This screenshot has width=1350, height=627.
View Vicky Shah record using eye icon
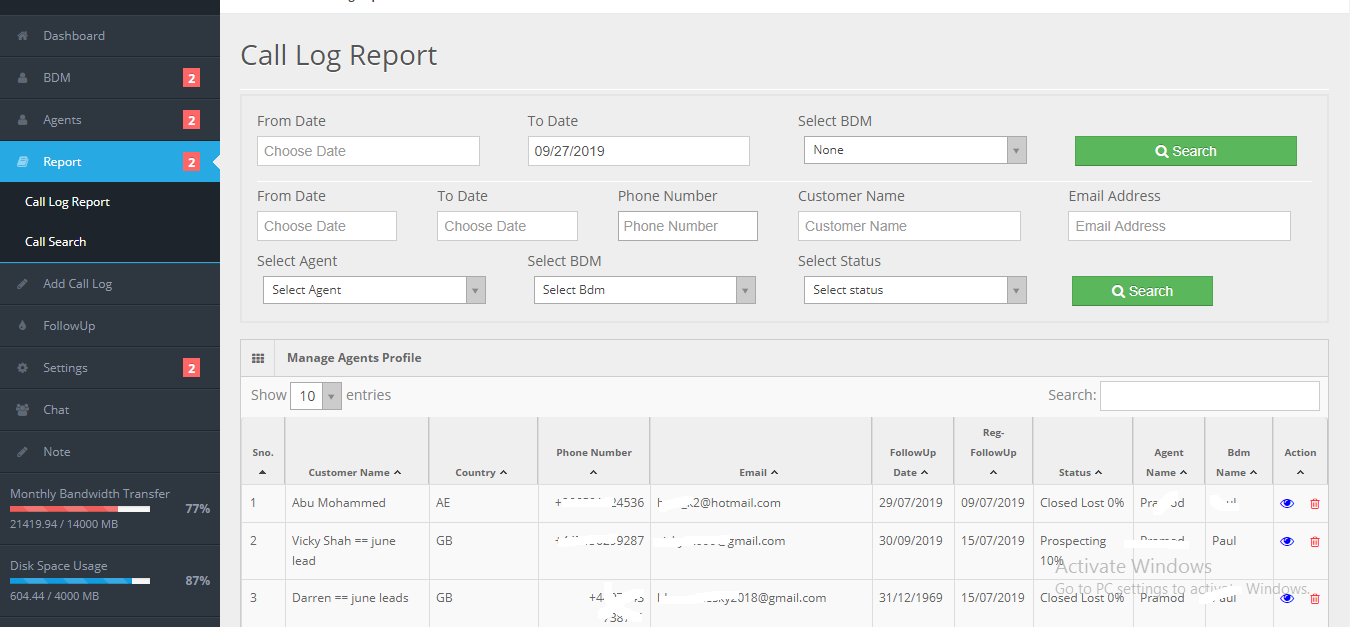(x=1287, y=541)
